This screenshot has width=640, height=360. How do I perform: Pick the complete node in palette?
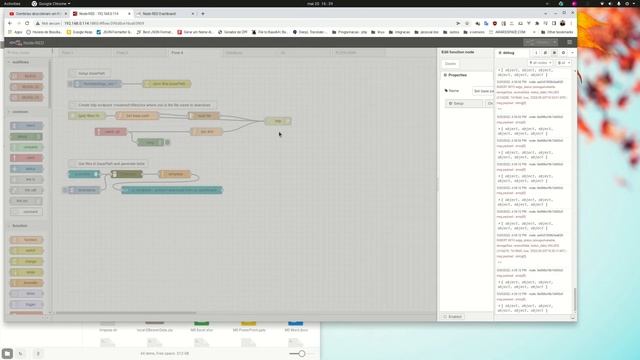27,147
